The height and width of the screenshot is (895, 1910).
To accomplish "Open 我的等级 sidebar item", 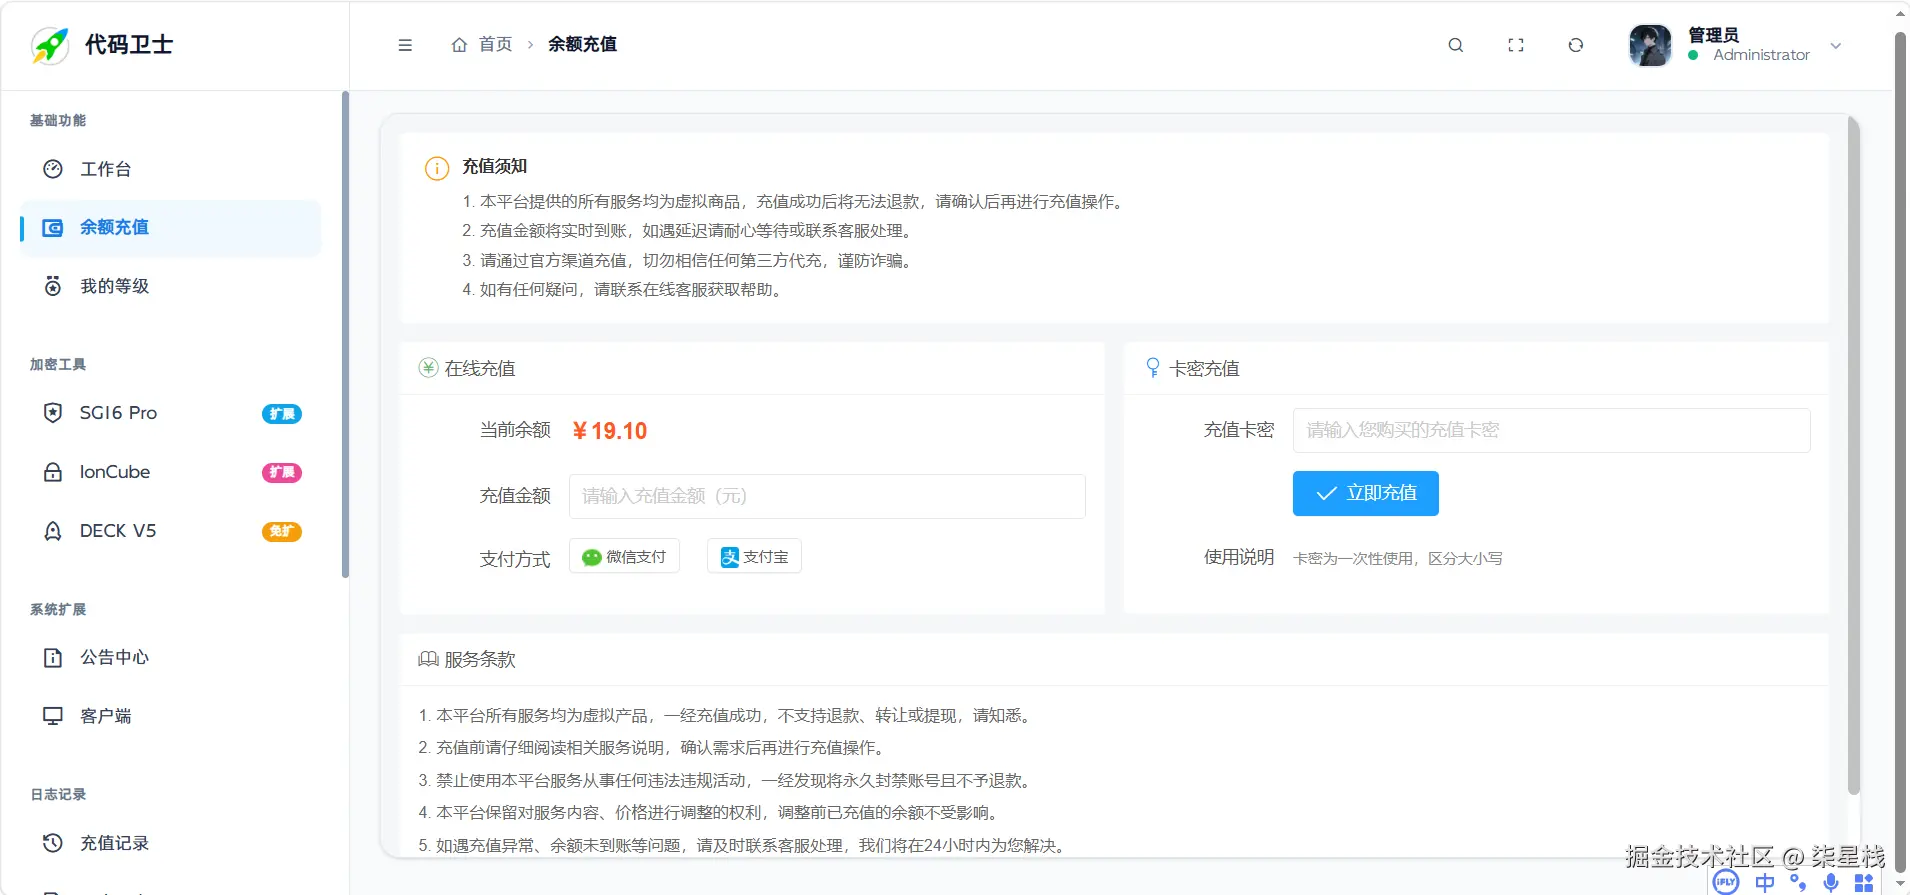I will (x=171, y=287).
